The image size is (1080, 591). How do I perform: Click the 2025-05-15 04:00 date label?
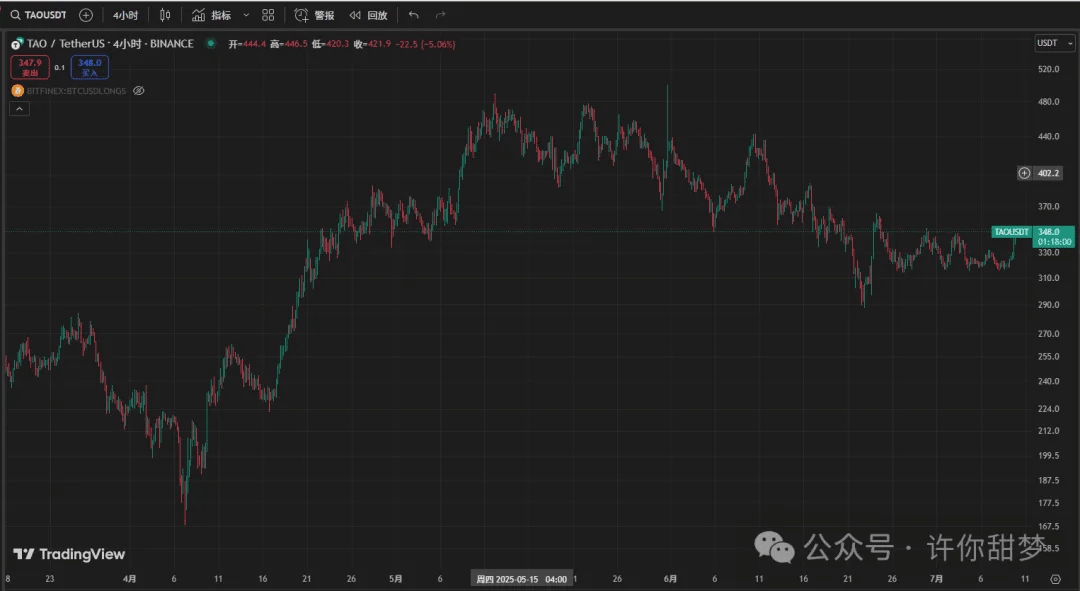pyautogui.click(x=522, y=579)
